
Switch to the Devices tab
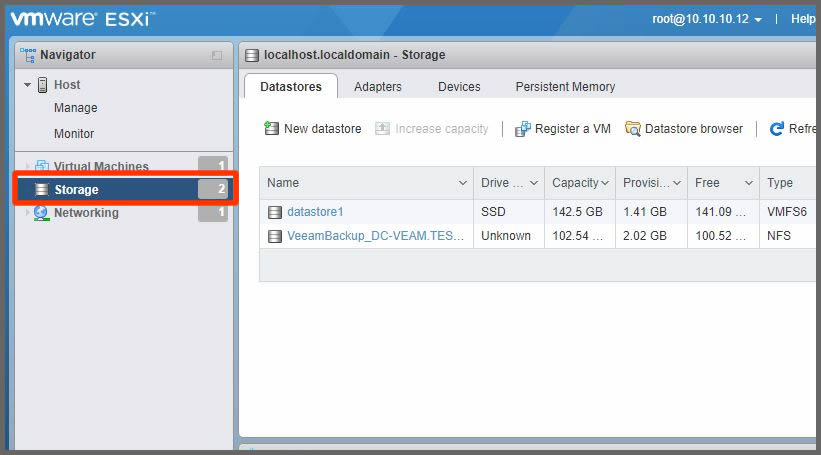click(459, 86)
